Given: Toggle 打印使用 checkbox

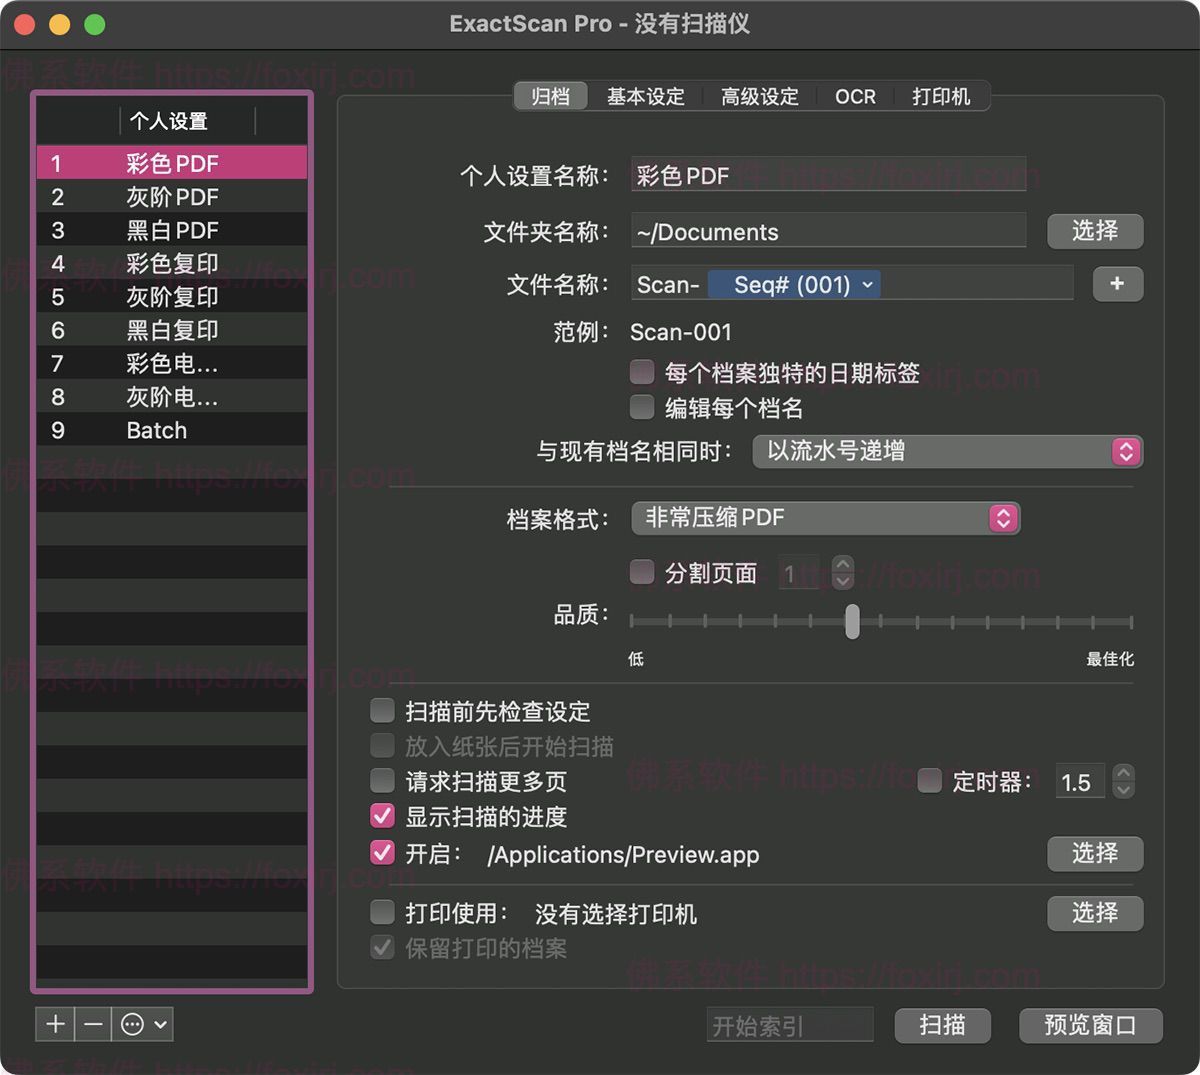Looking at the screenshot, I should point(382,912).
